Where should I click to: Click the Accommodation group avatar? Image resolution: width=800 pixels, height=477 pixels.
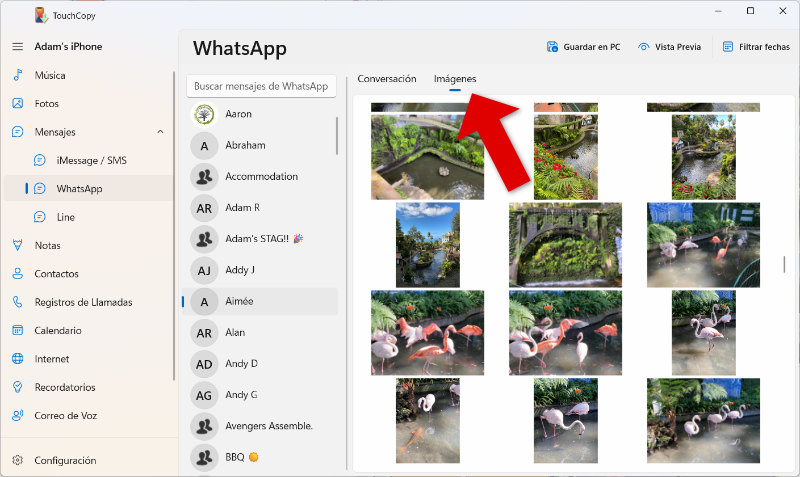click(x=204, y=177)
